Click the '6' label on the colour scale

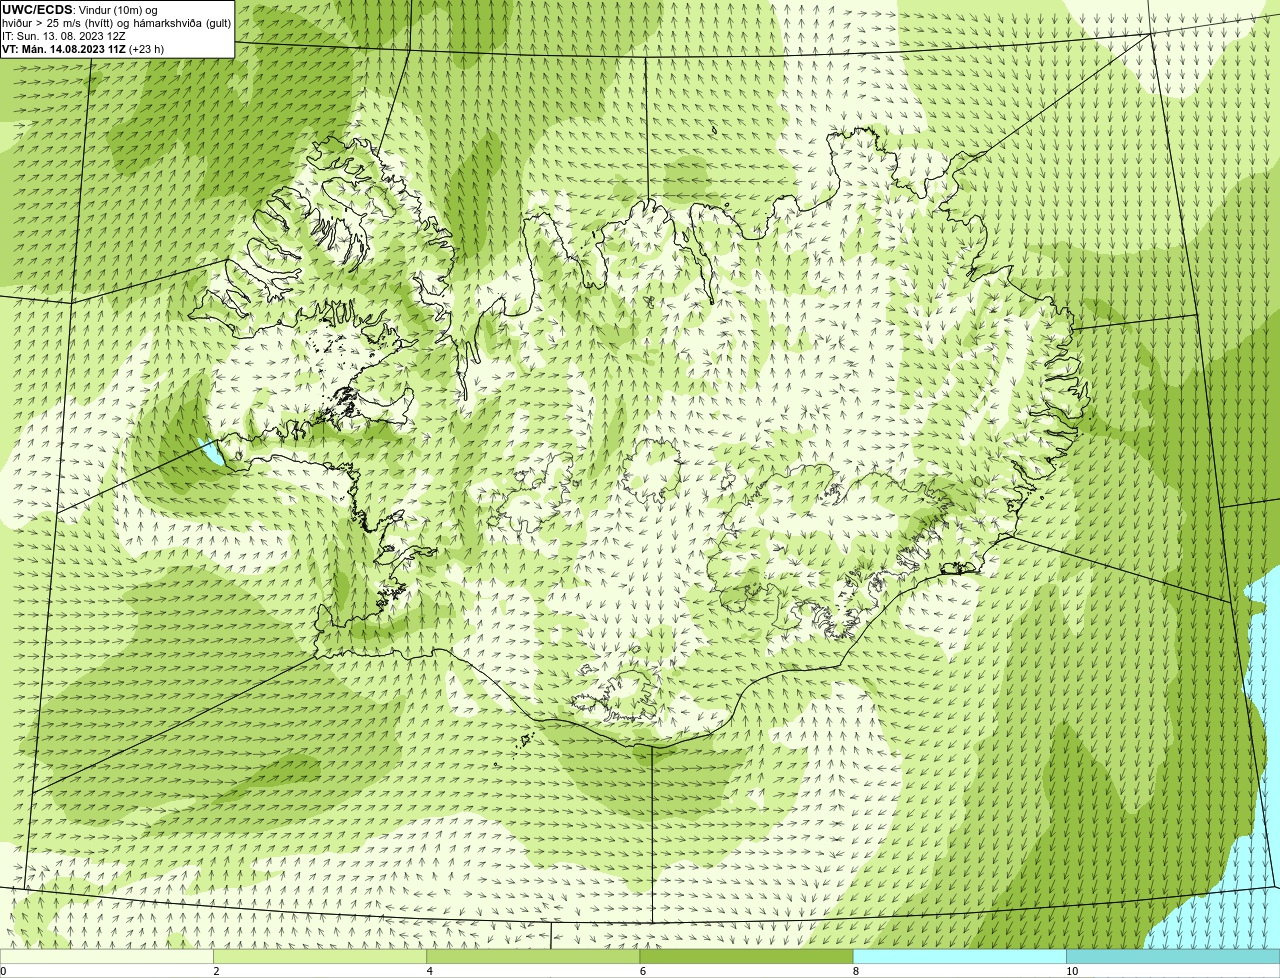pyautogui.click(x=642, y=971)
